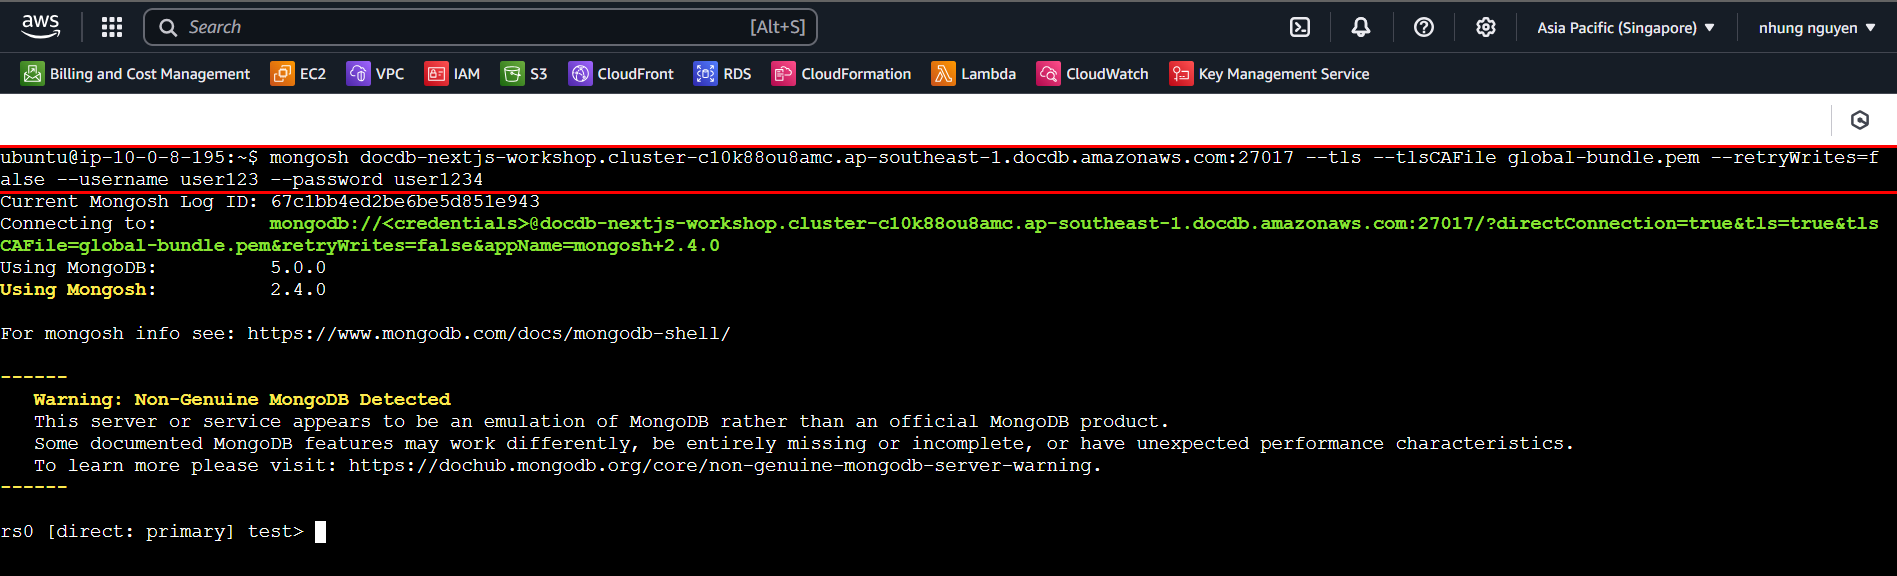The height and width of the screenshot is (576, 1897).
Task: Focus the AWS Search field
Action: pyautogui.click(x=480, y=27)
